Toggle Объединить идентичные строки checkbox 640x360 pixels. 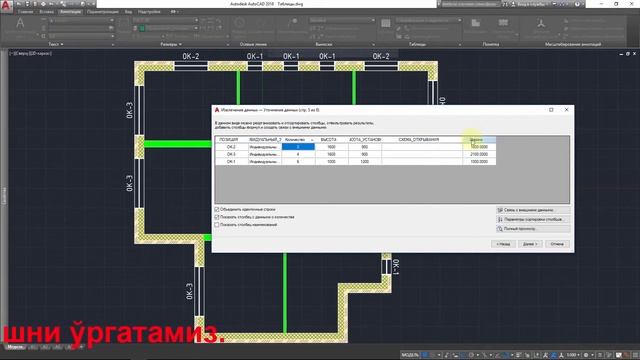217,209
